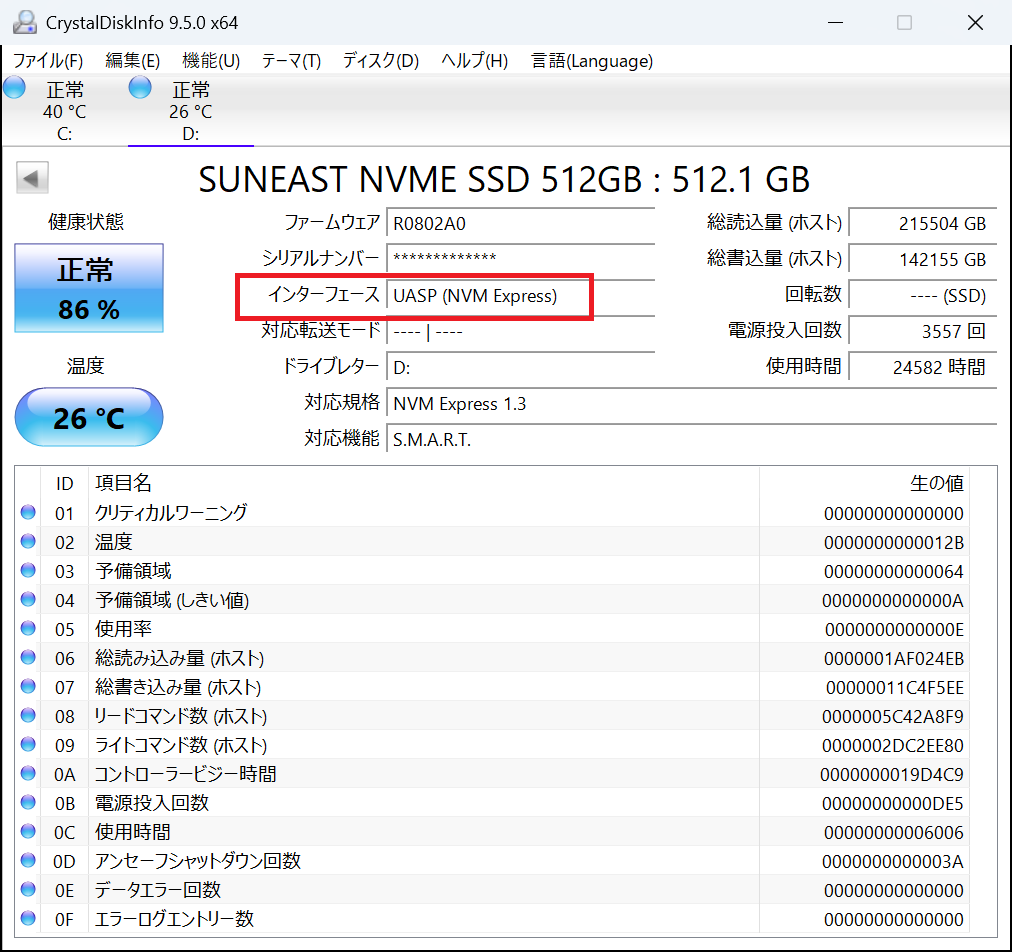Screen dimensions: 1012x952
Task: Click the NVM Express 1.3 standard field
Action: point(691,404)
